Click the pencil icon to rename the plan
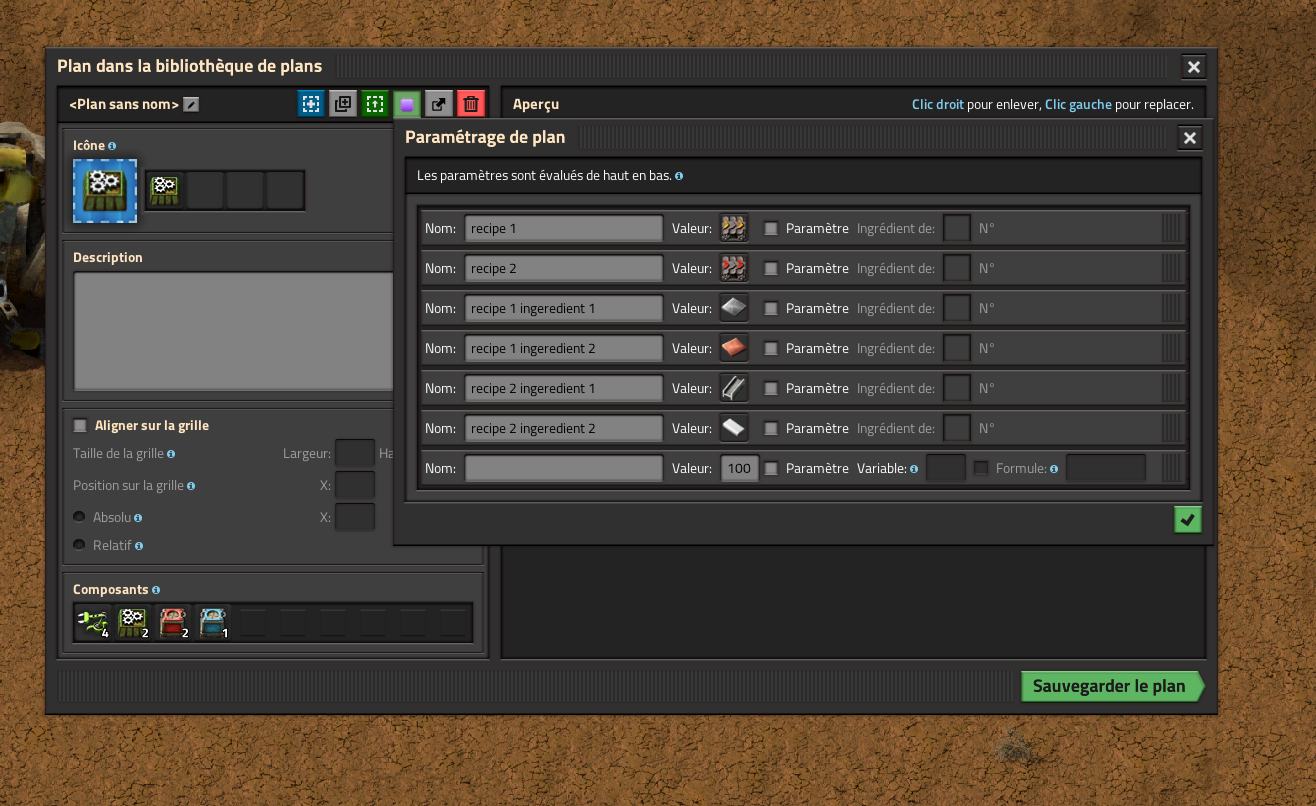1316x806 pixels. click(x=191, y=105)
